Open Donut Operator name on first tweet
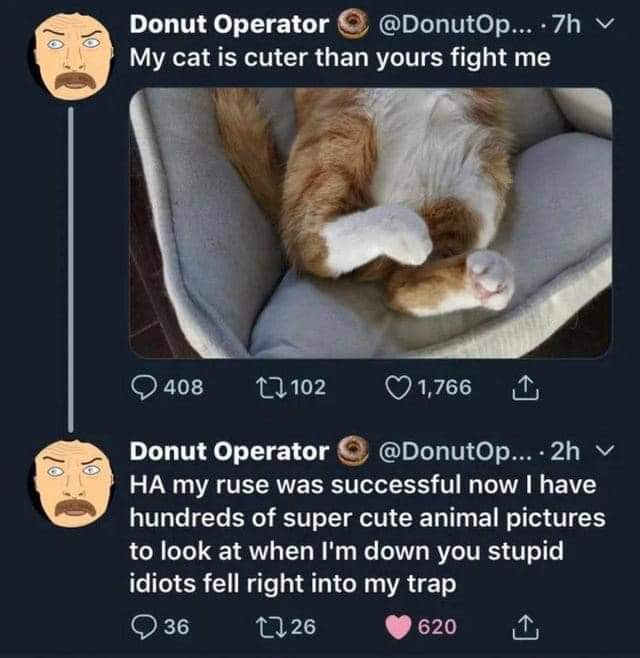This screenshot has height=658, width=640. [229, 23]
